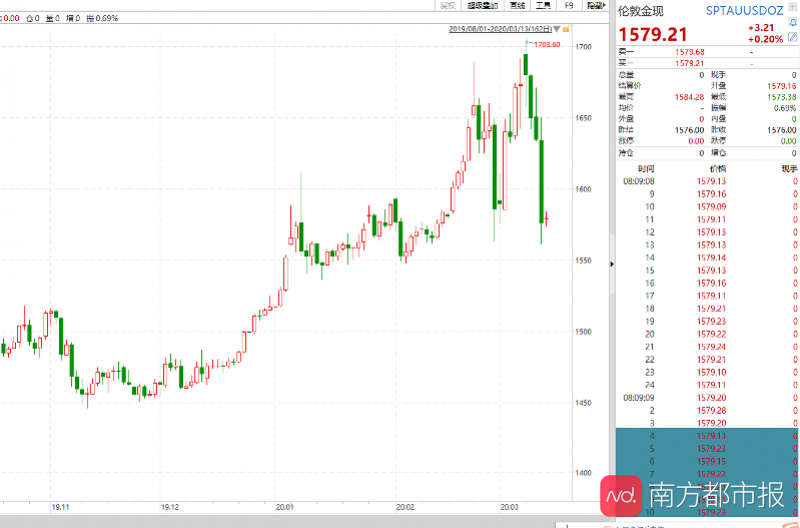Click the 最高 value 1584.28
Image resolution: width=800 pixels, height=528 pixels.
tap(689, 97)
